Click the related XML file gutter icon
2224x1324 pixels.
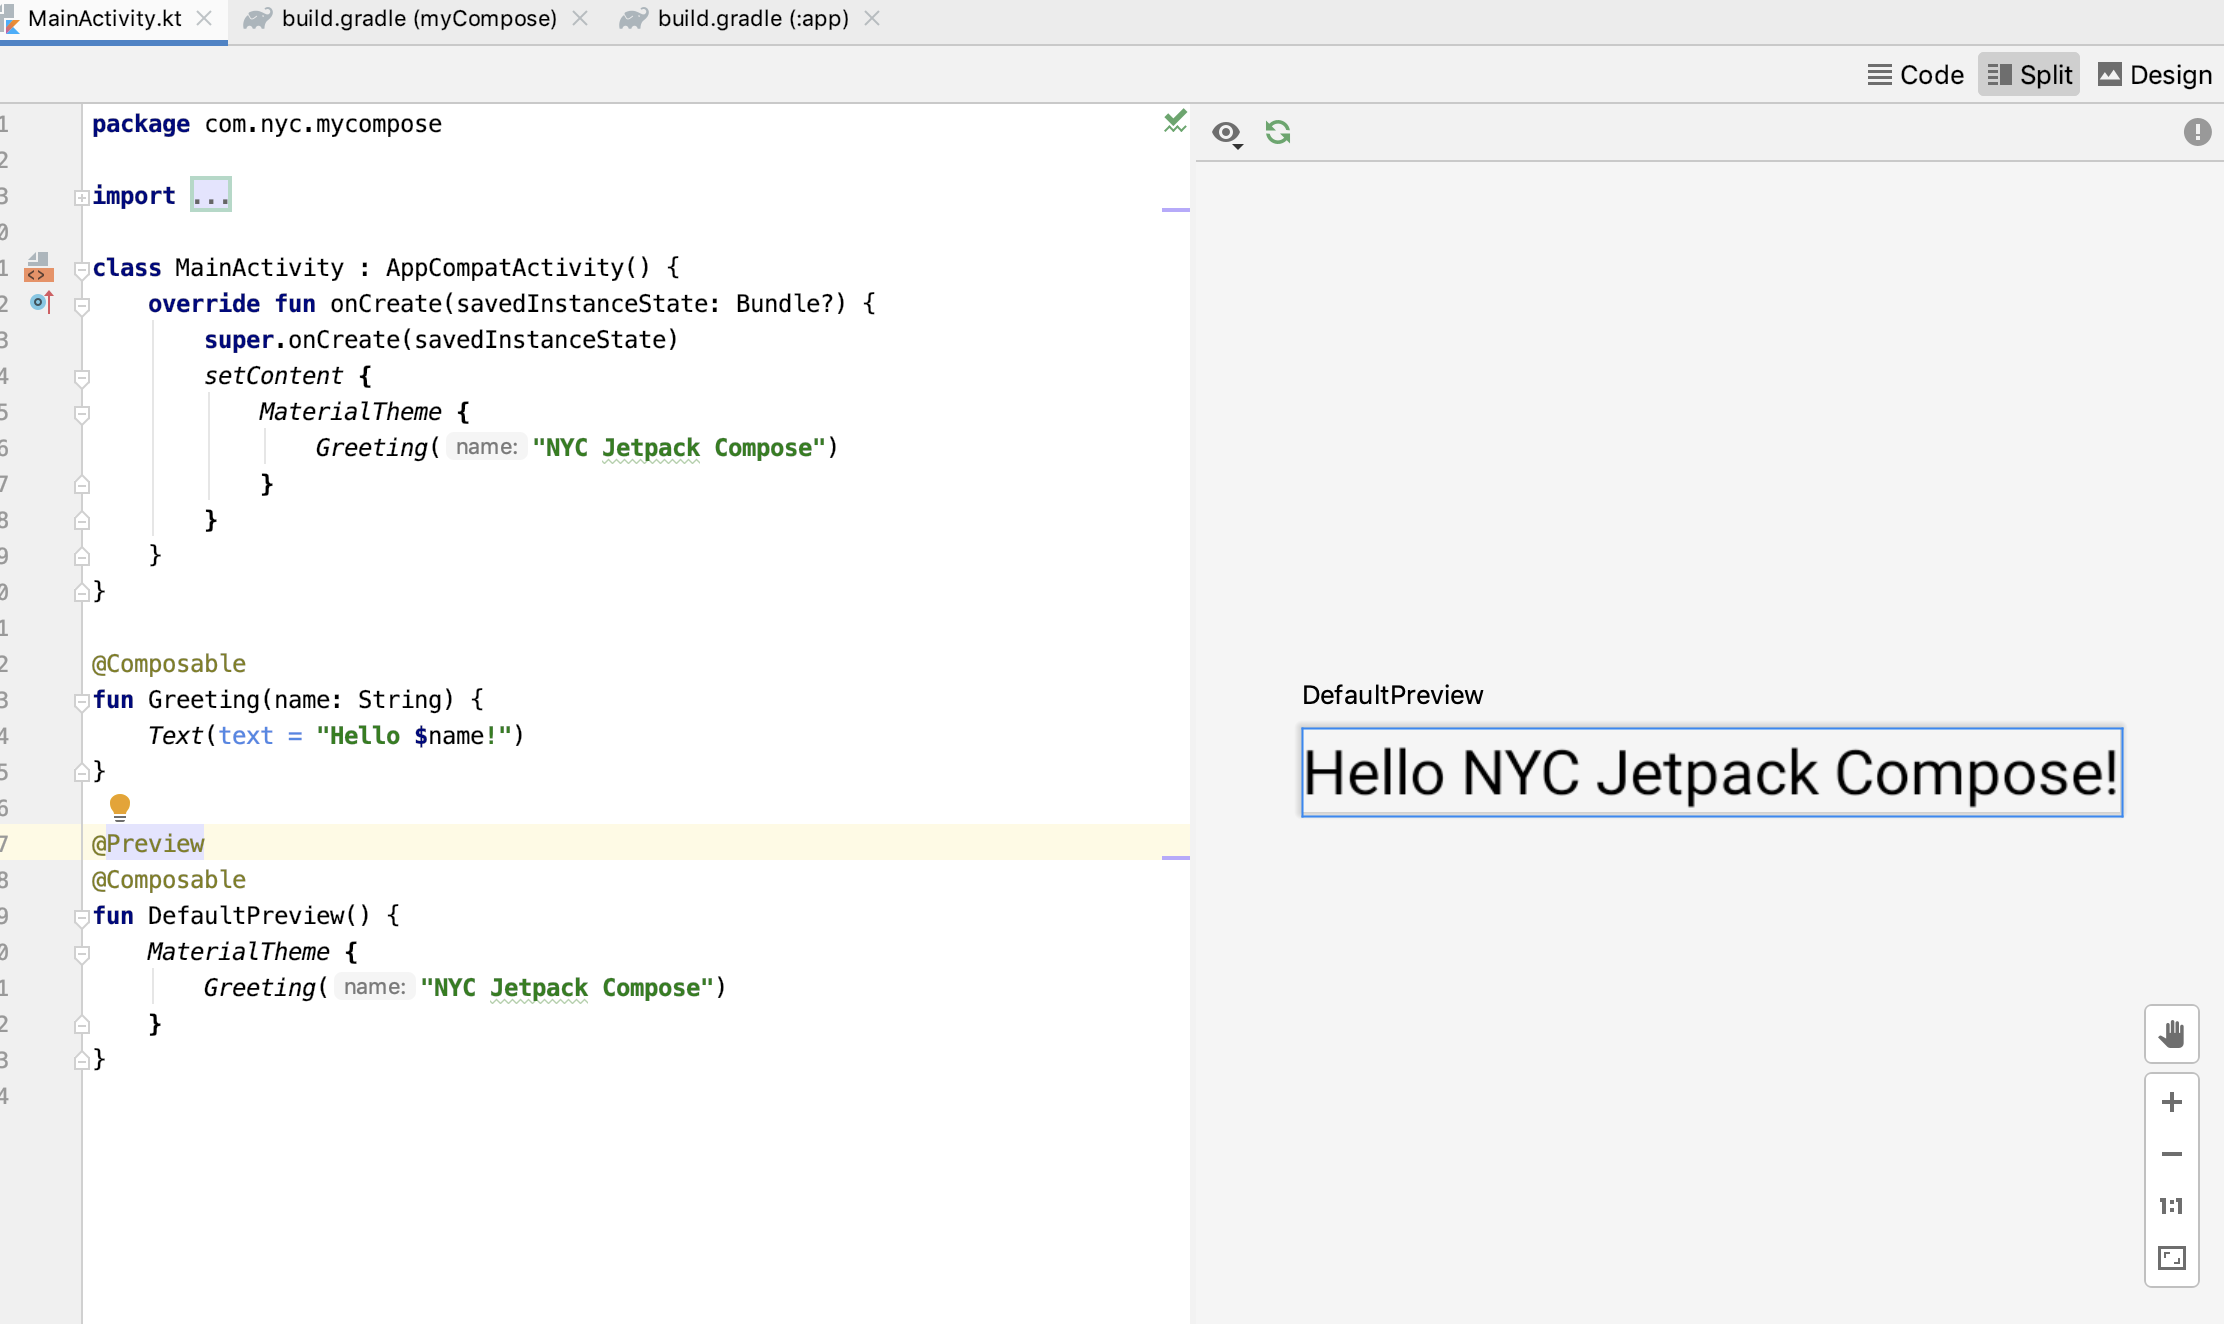[x=38, y=267]
